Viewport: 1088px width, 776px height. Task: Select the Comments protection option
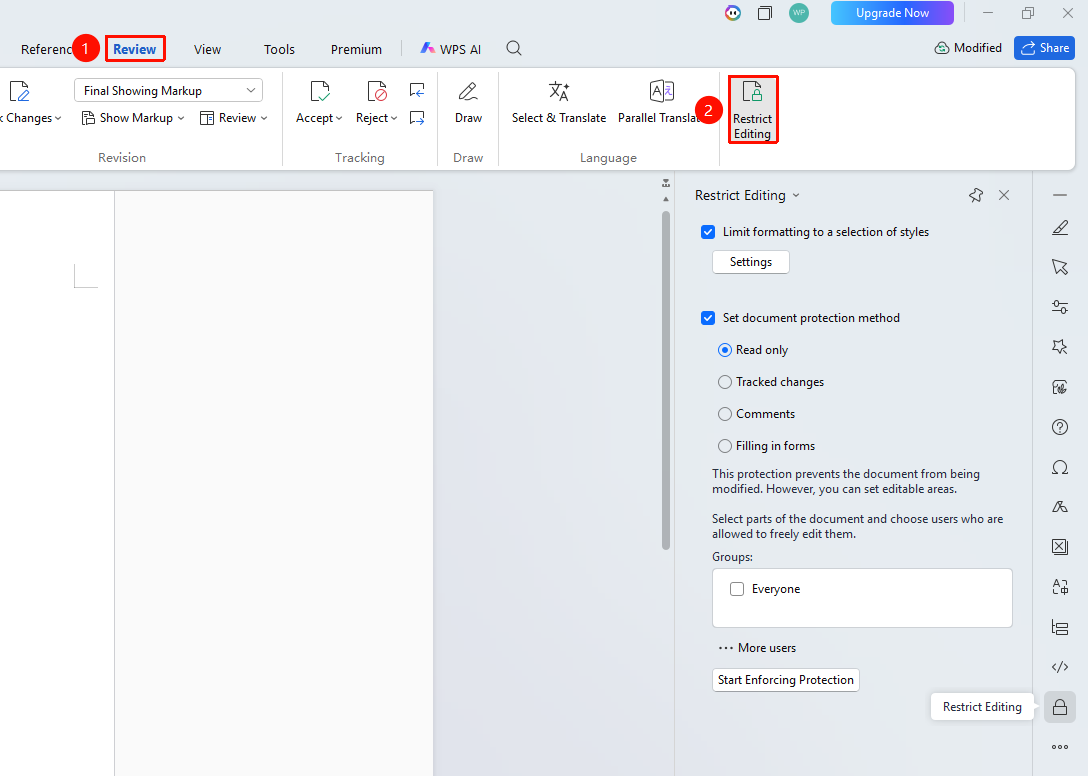click(x=724, y=414)
